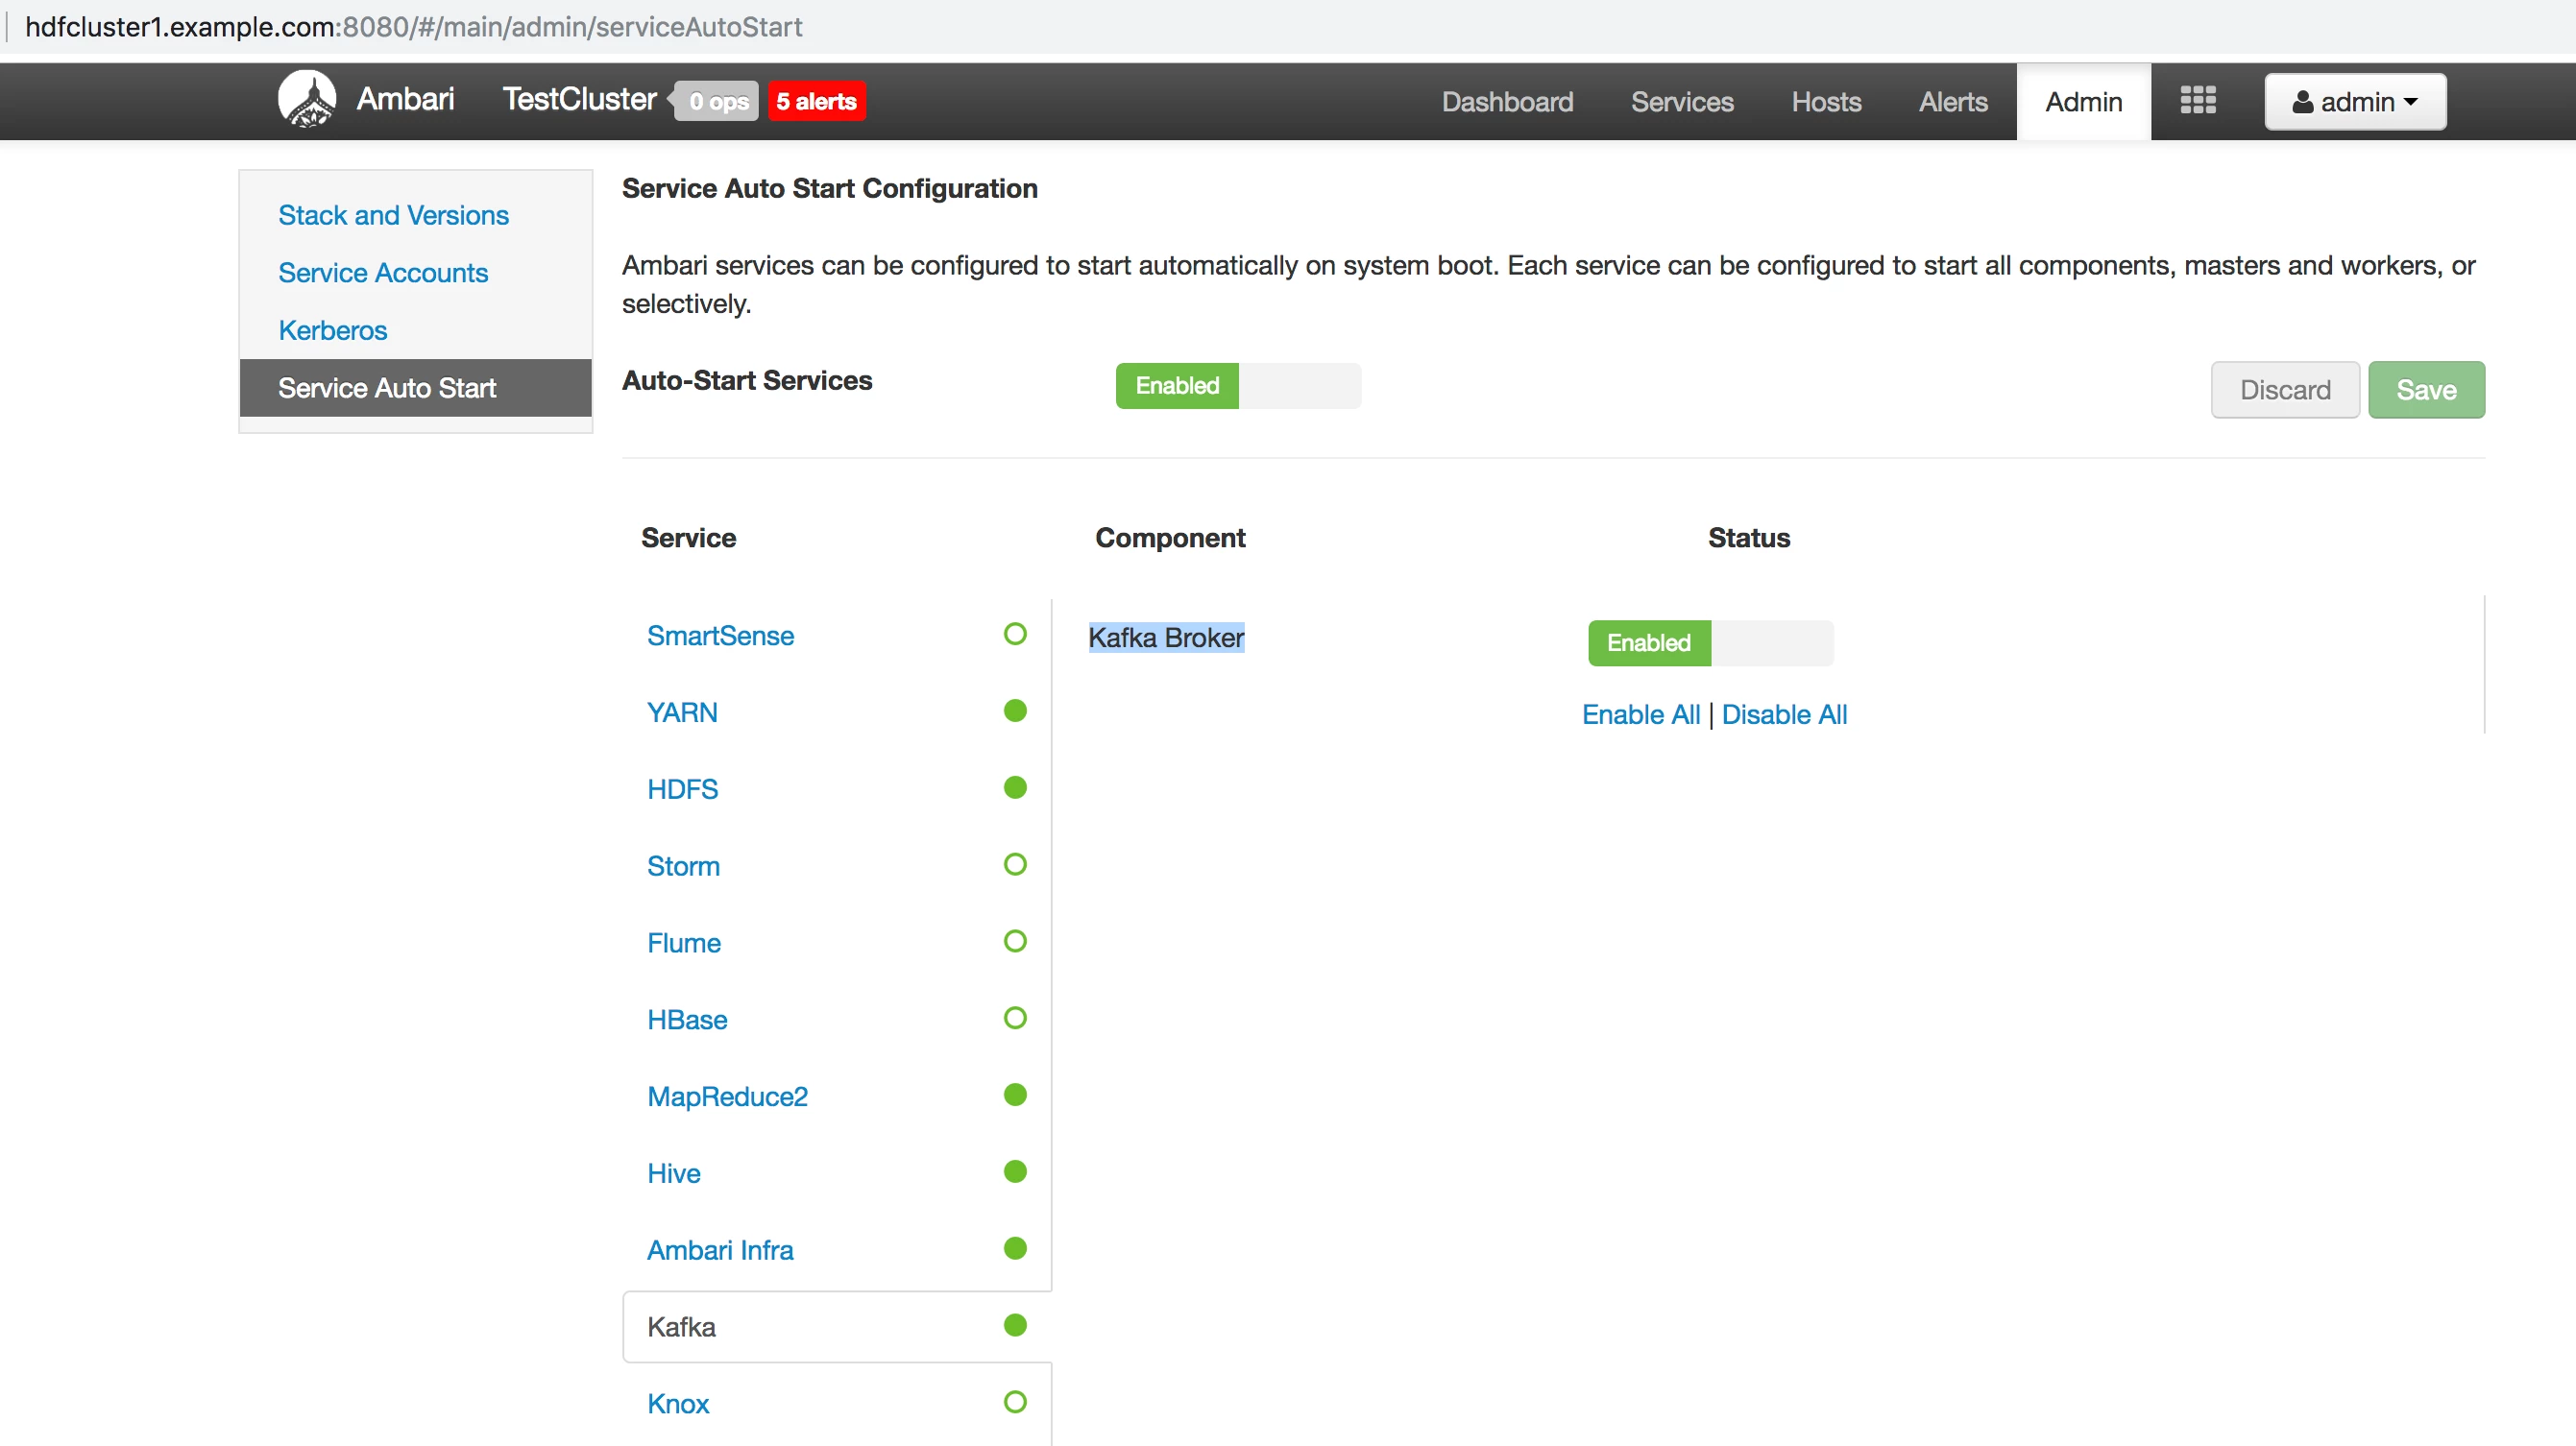
Task: Switch to the Hosts tab
Action: click(x=1826, y=102)
